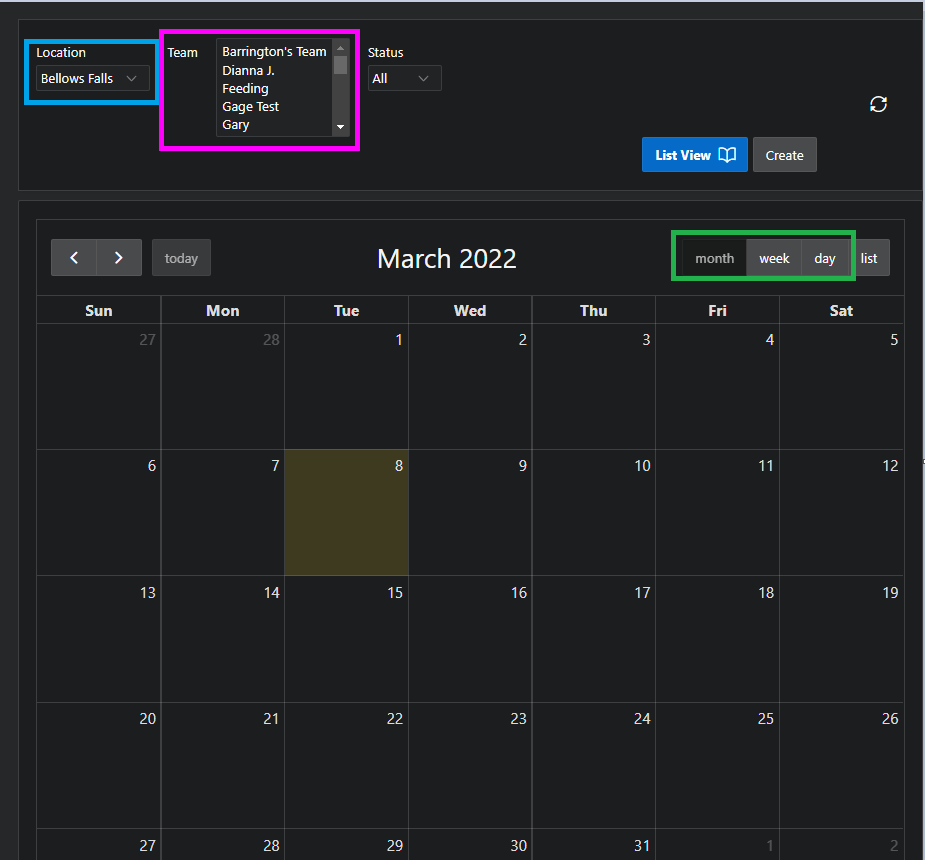The height and width of the screenshot is (860, 925).
Task: Go to next month arrow
Action: tap(119, 258)
